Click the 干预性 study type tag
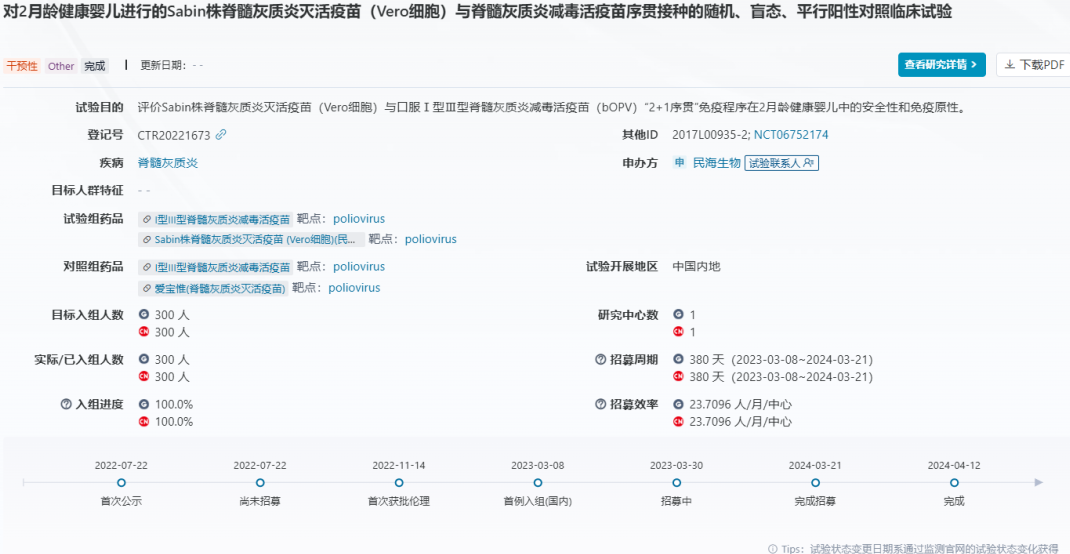The image size is (1070, 554). point(21,66)
